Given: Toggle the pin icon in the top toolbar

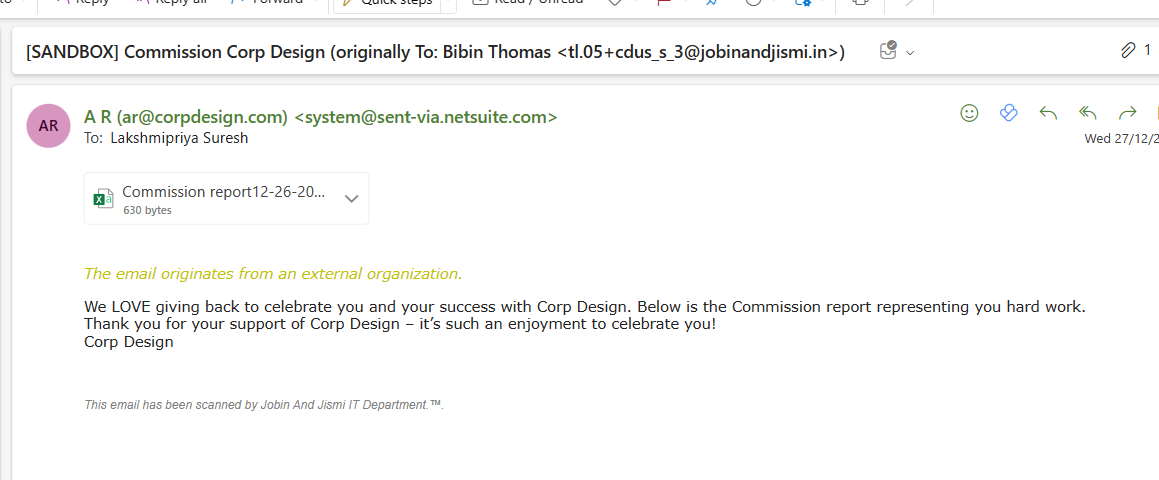Looking at the screenshot, I should coord(711,3).
